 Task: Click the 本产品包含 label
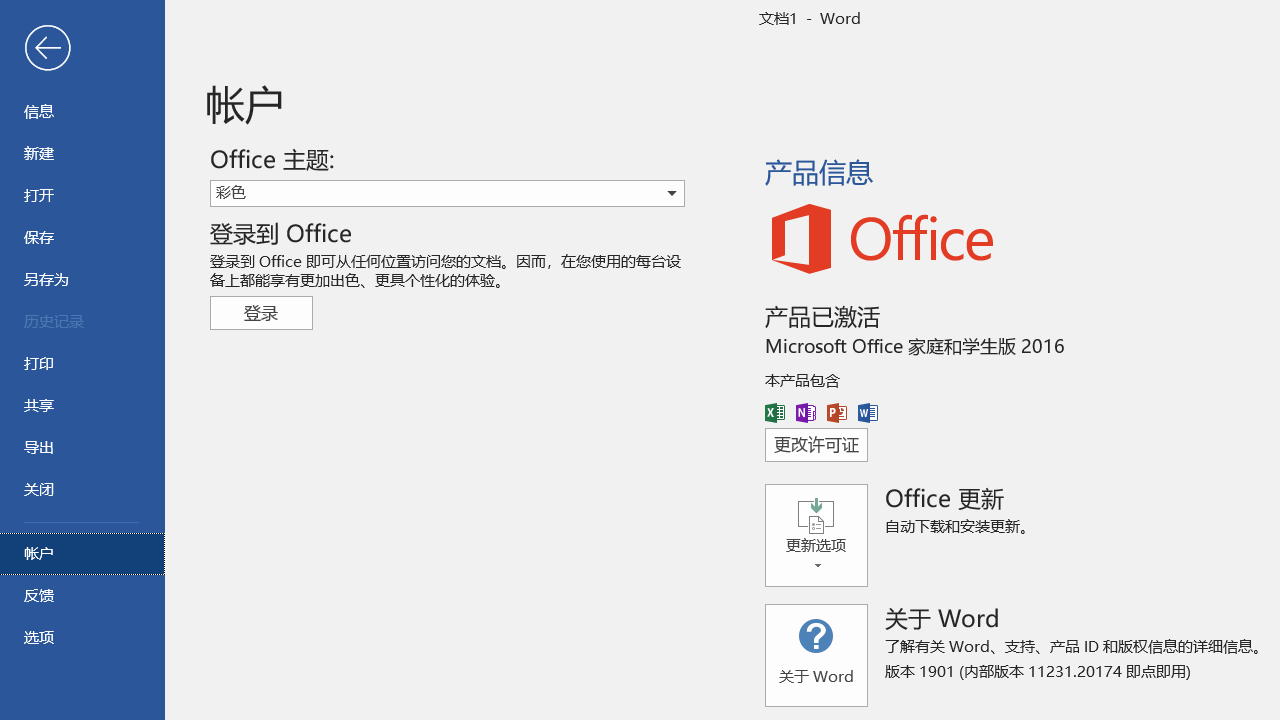pos(802,381)
